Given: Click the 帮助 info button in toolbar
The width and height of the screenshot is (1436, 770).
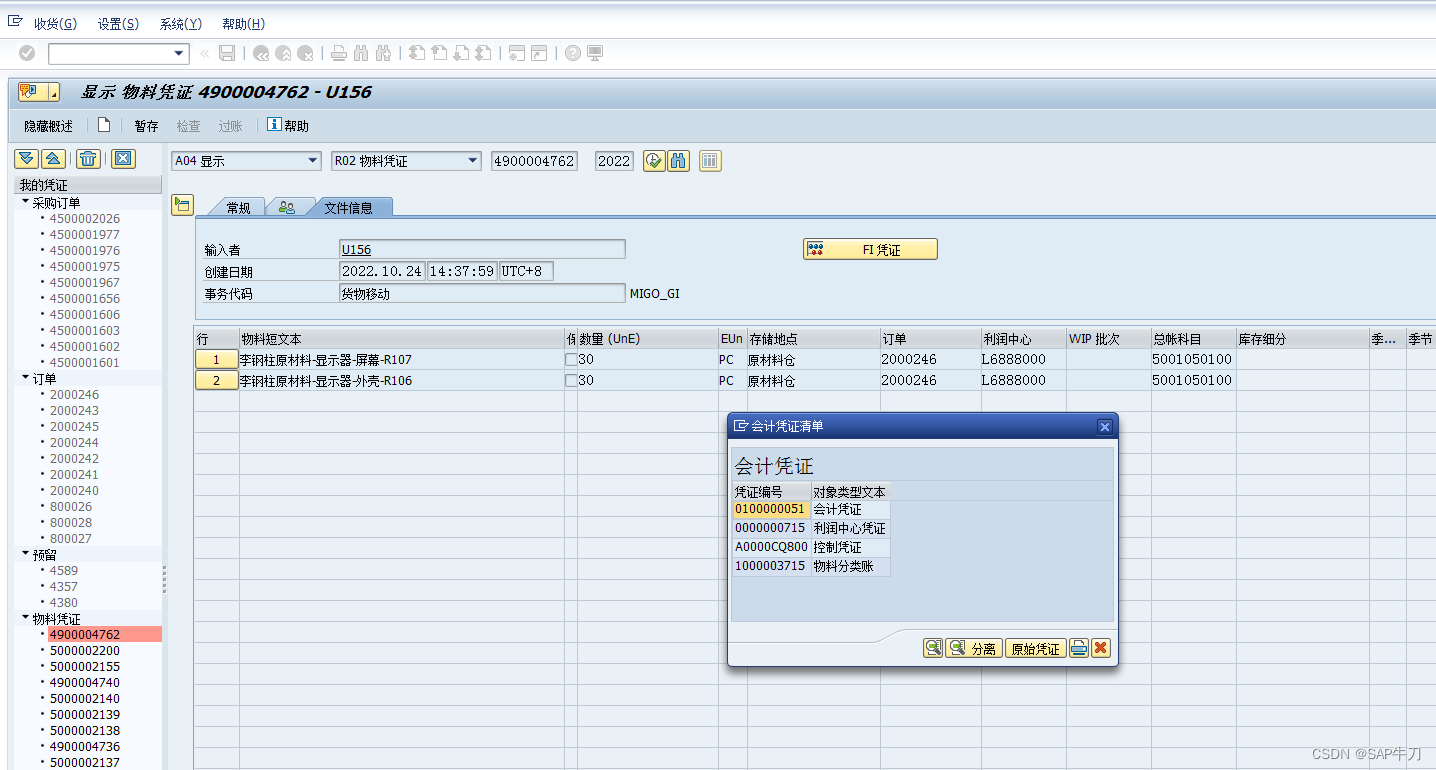Looking at the screenshot, I should coord(288,126).
